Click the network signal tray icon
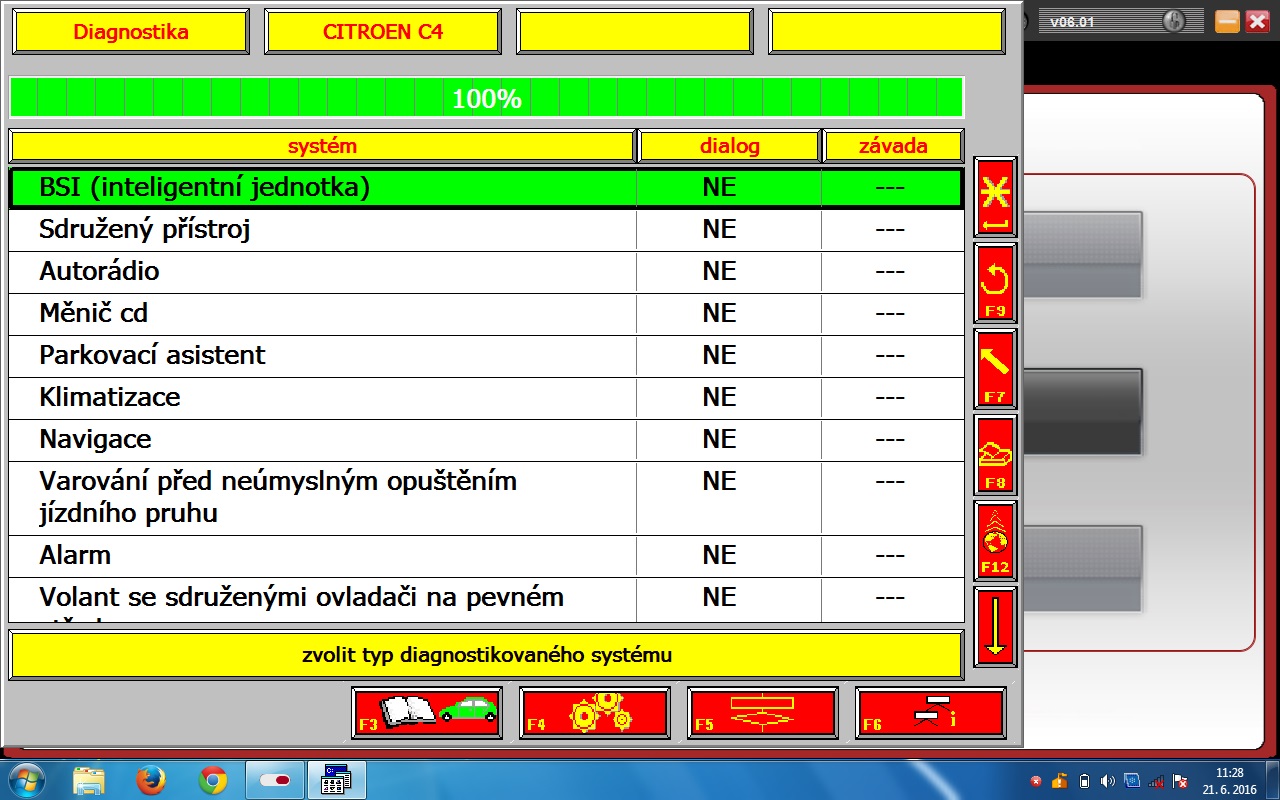 1155,781
